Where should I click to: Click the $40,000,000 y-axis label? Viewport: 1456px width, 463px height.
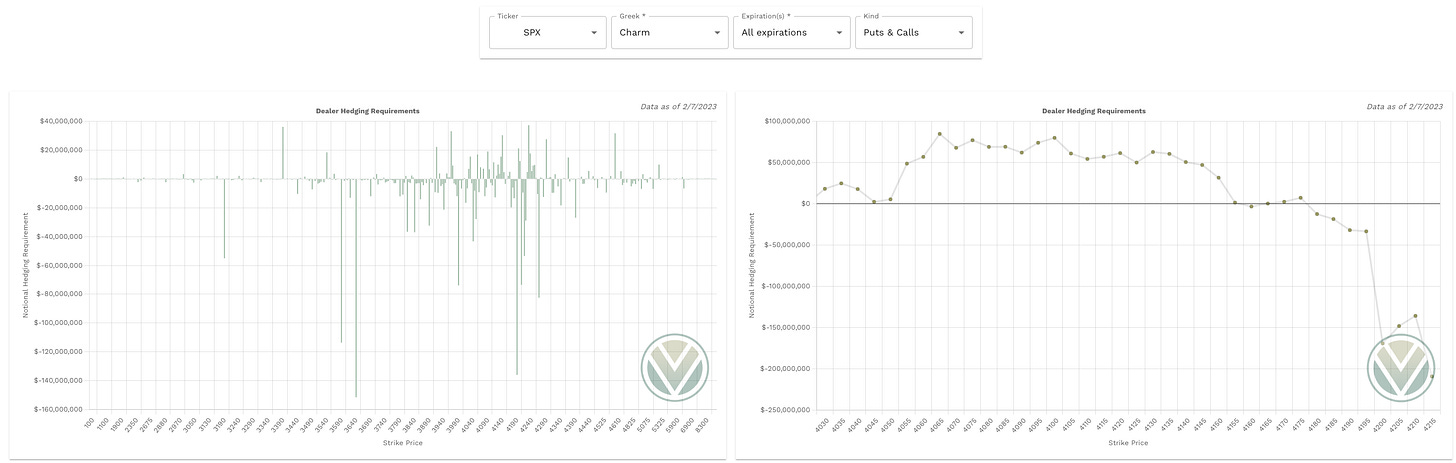[x=60, y=121]
